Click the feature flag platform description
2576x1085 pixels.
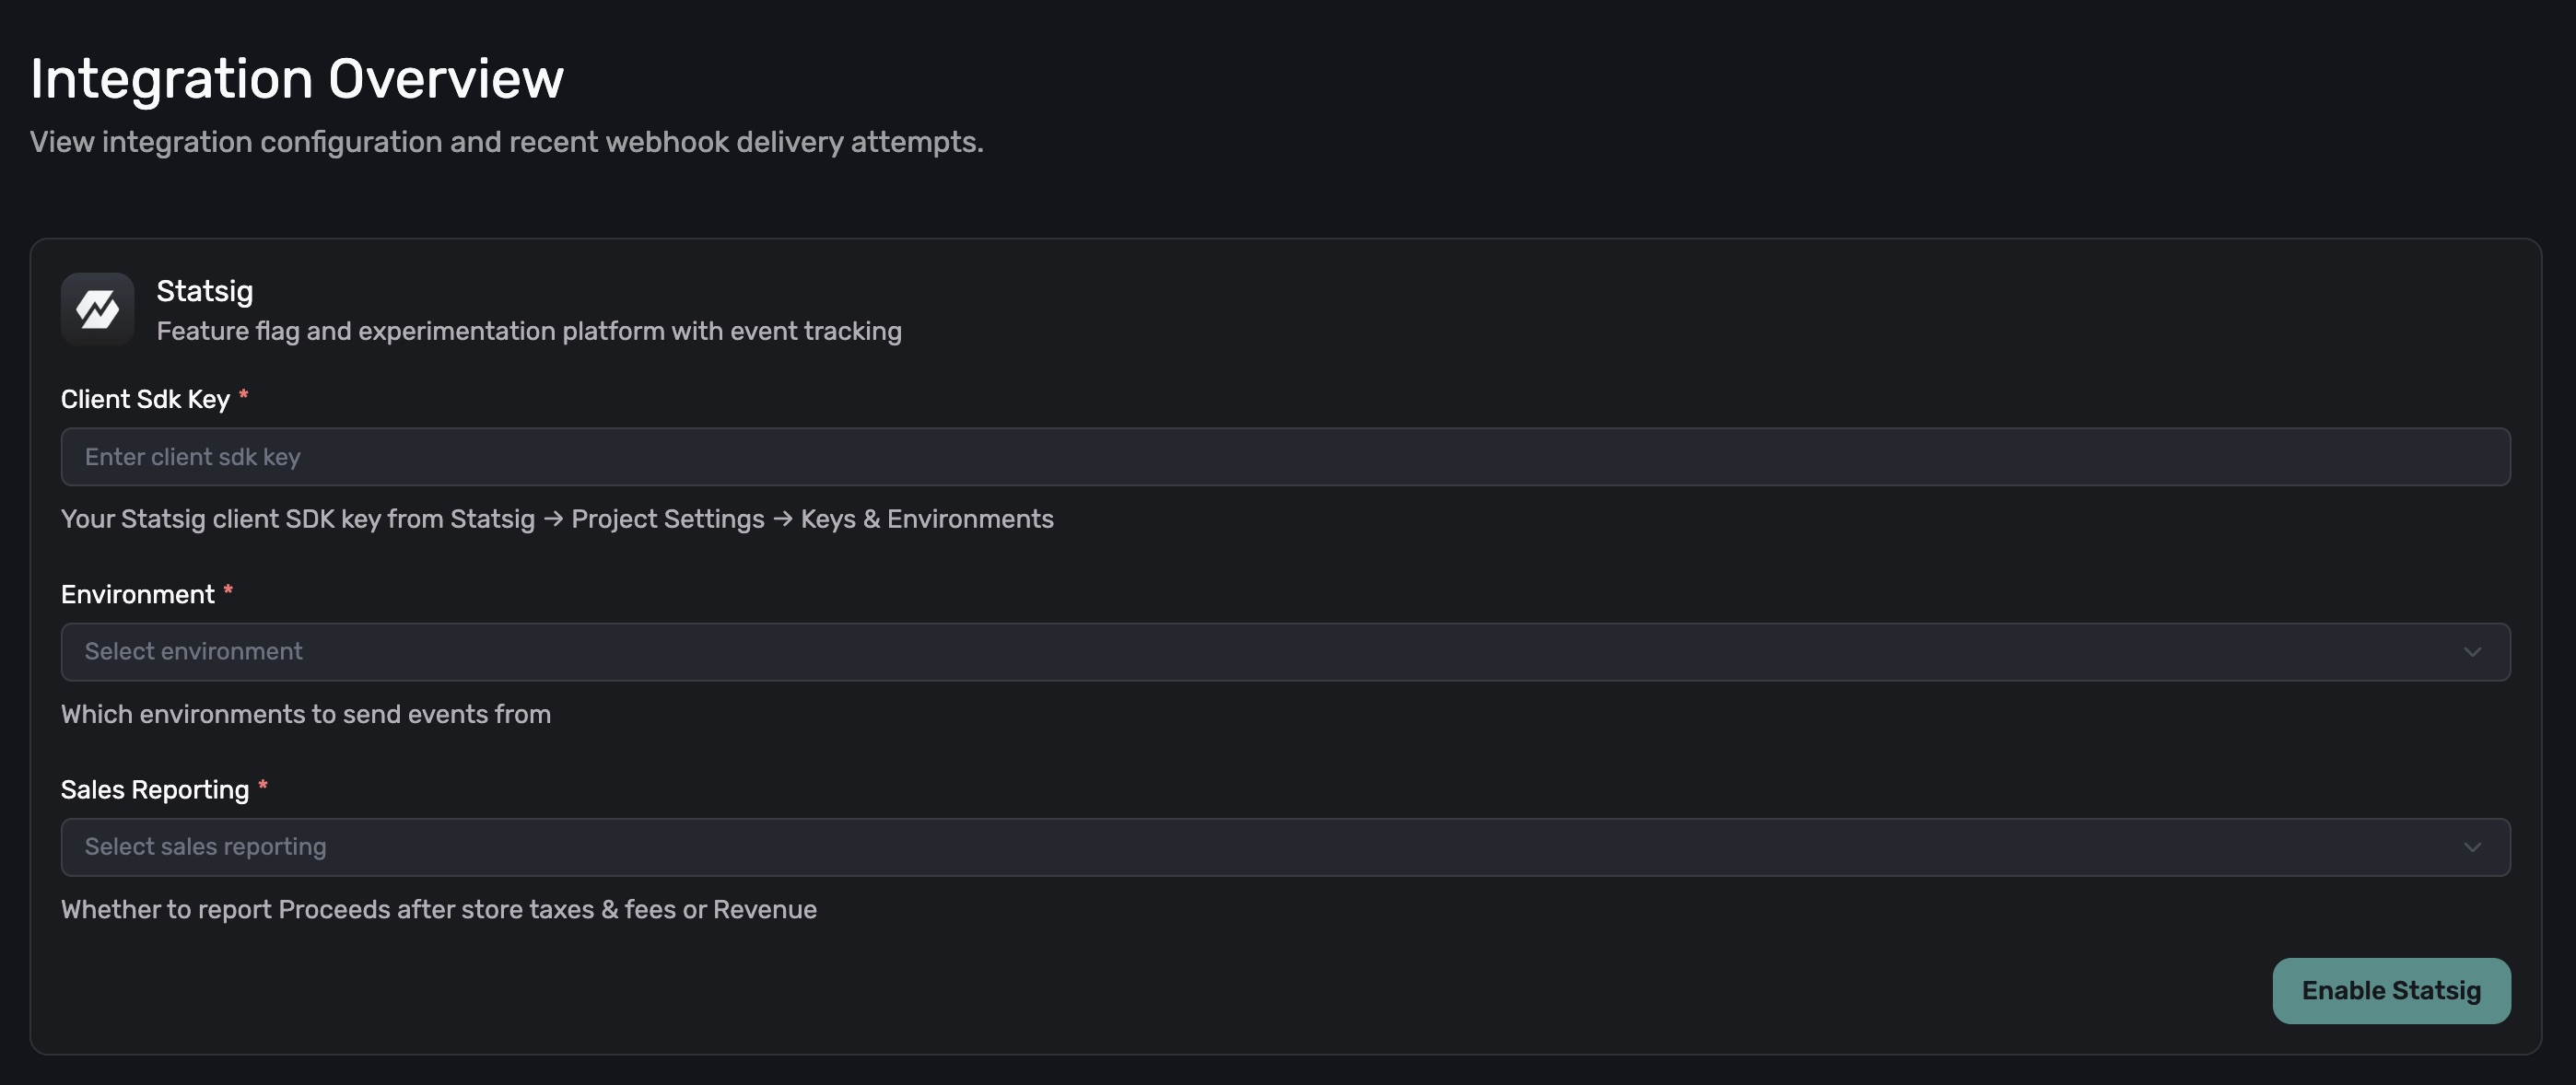point(528,331)
